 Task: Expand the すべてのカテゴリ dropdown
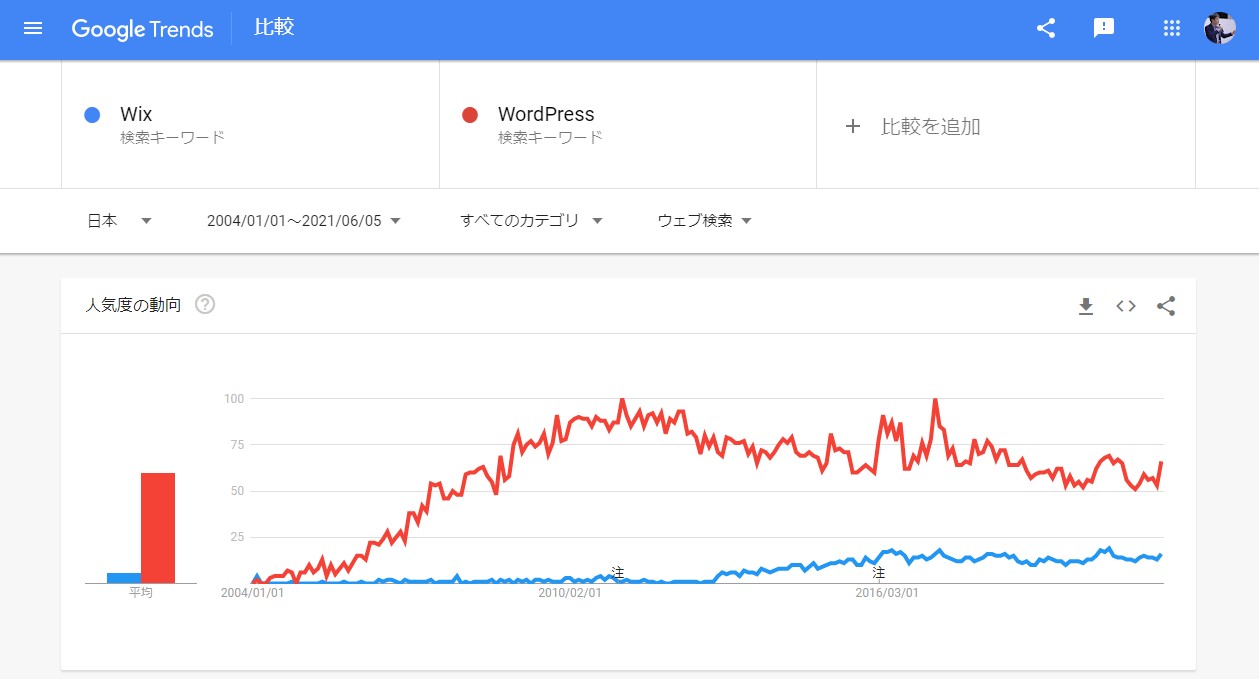coord(531,221)
